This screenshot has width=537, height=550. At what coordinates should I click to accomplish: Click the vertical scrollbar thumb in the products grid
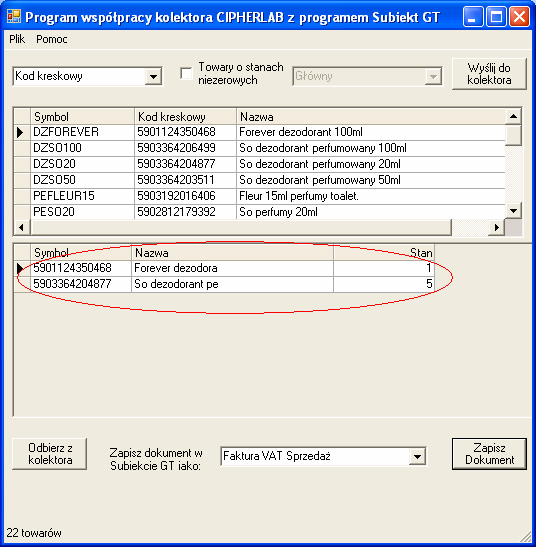coord(513,135)
